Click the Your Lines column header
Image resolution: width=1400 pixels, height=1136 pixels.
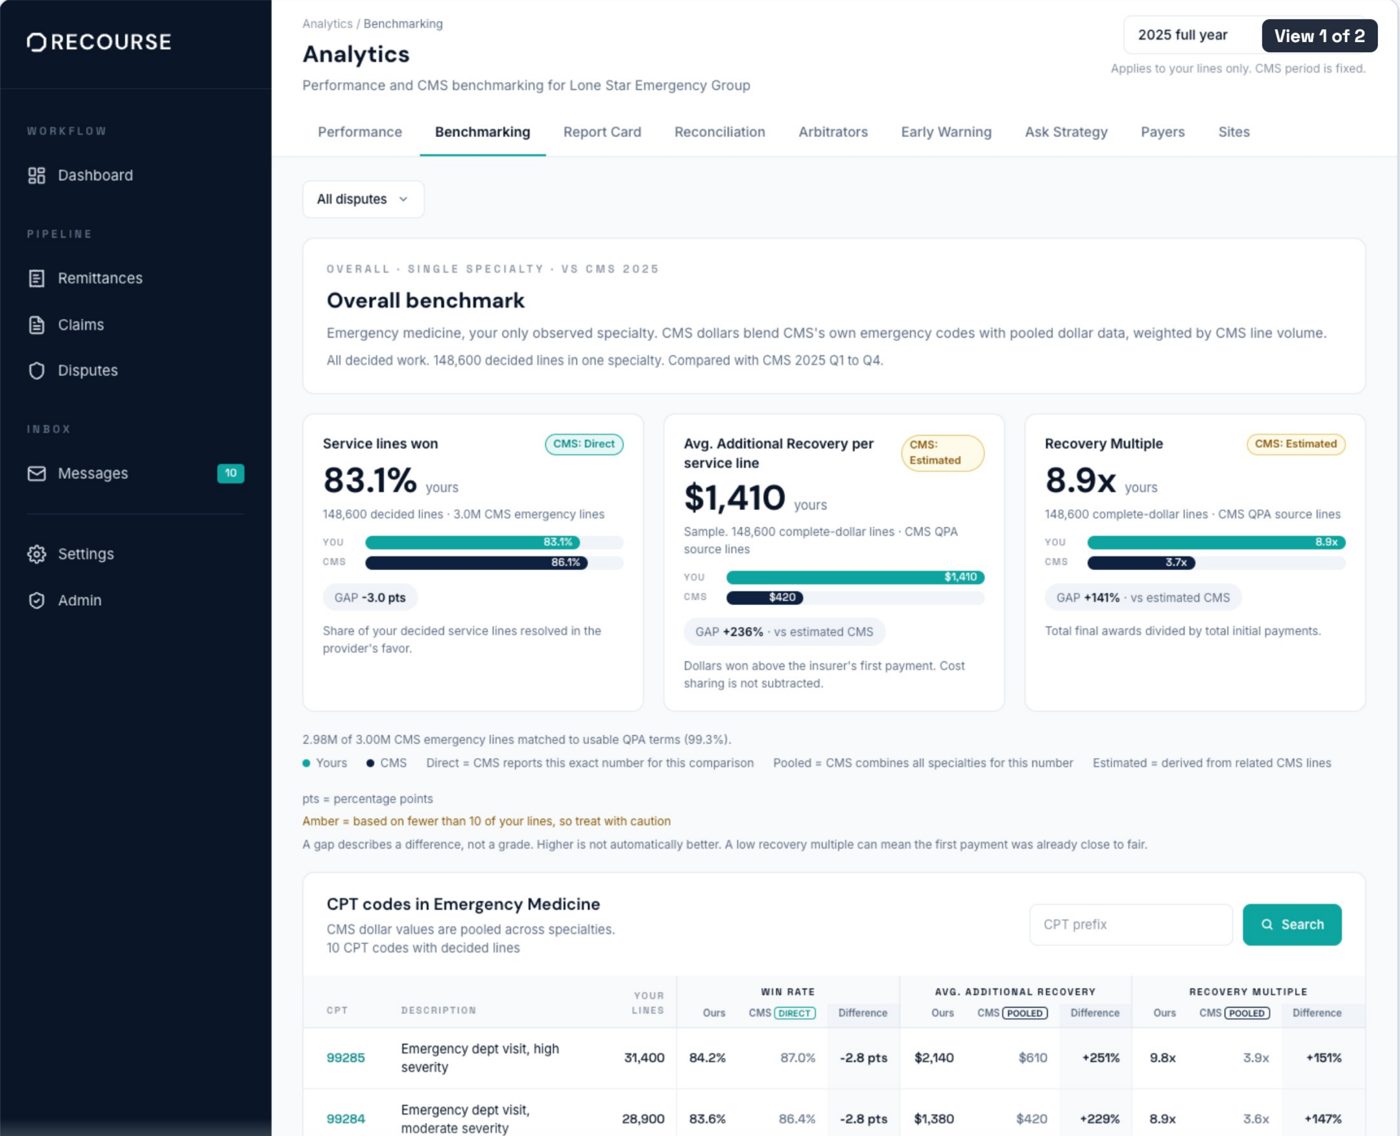[x=648, y=1003]
